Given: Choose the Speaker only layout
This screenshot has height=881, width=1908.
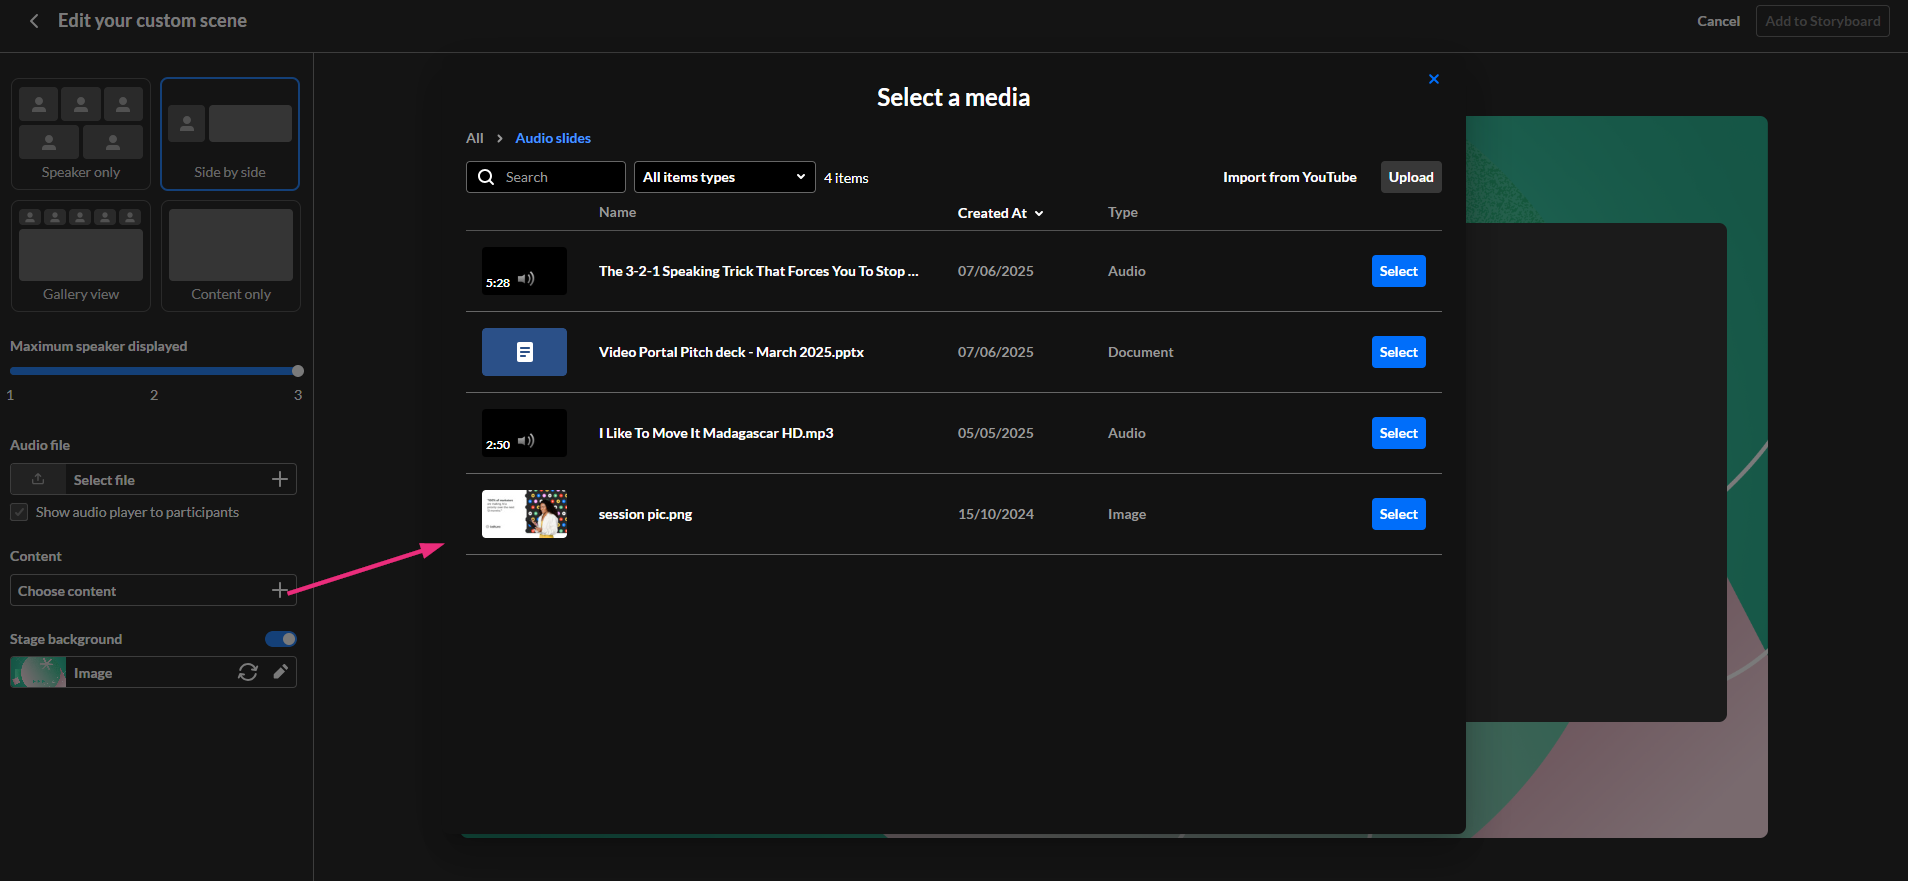Looking at the screenshot, I should point(81,134).
